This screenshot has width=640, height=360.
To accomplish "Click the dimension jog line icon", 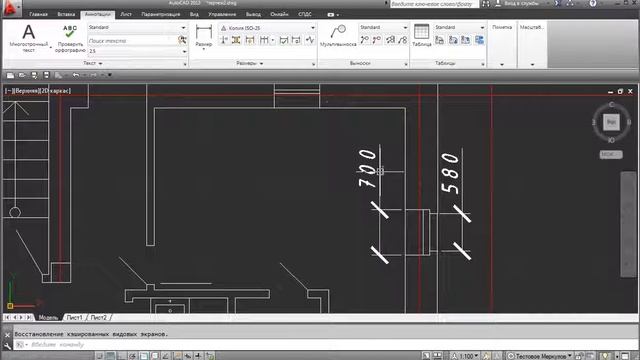I will point(310,40).
